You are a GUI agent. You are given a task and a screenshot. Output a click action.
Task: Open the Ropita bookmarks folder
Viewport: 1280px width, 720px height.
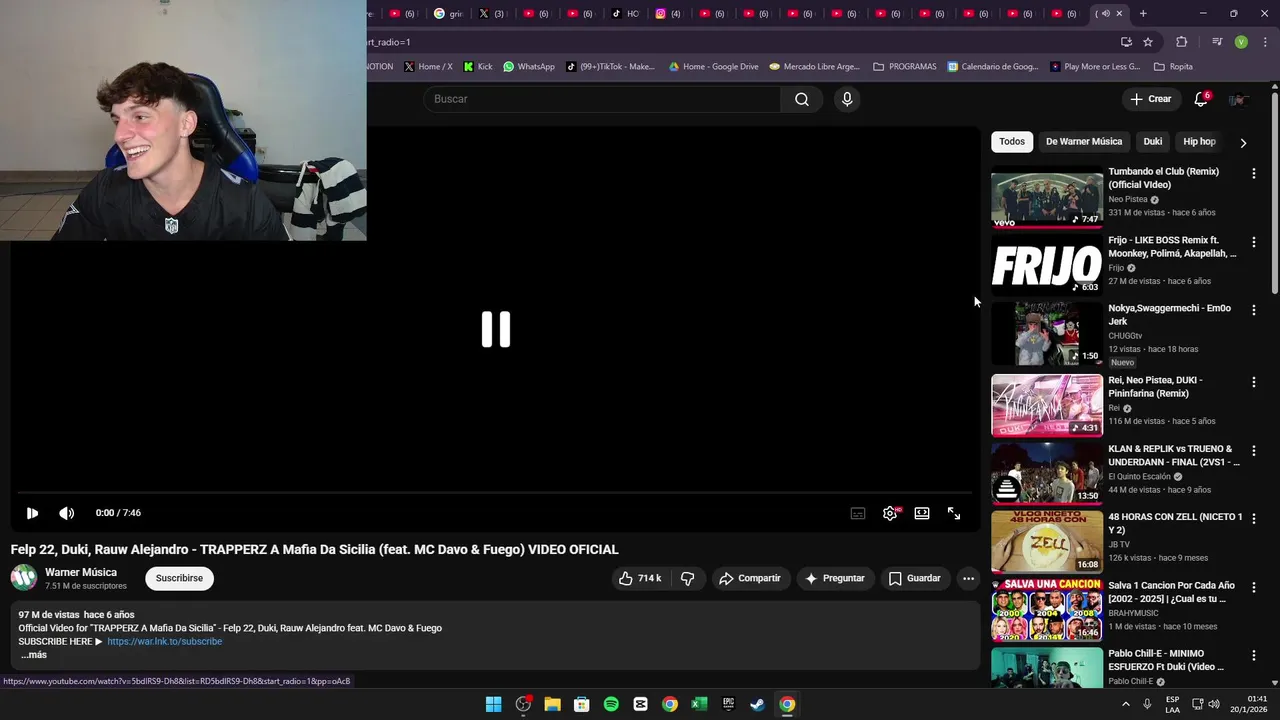(x=1173, y=67)
